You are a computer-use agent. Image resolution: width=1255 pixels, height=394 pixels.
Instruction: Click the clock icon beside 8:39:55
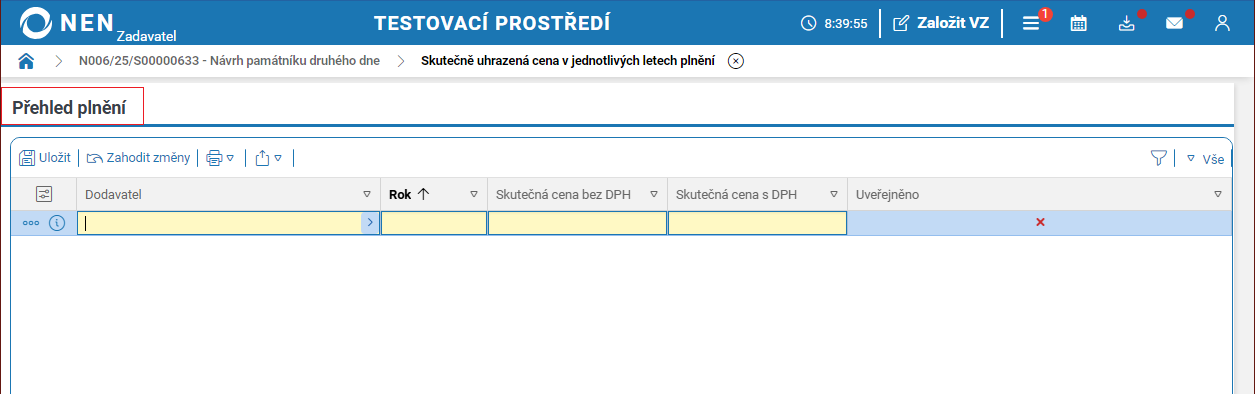(x=809, y=23)
